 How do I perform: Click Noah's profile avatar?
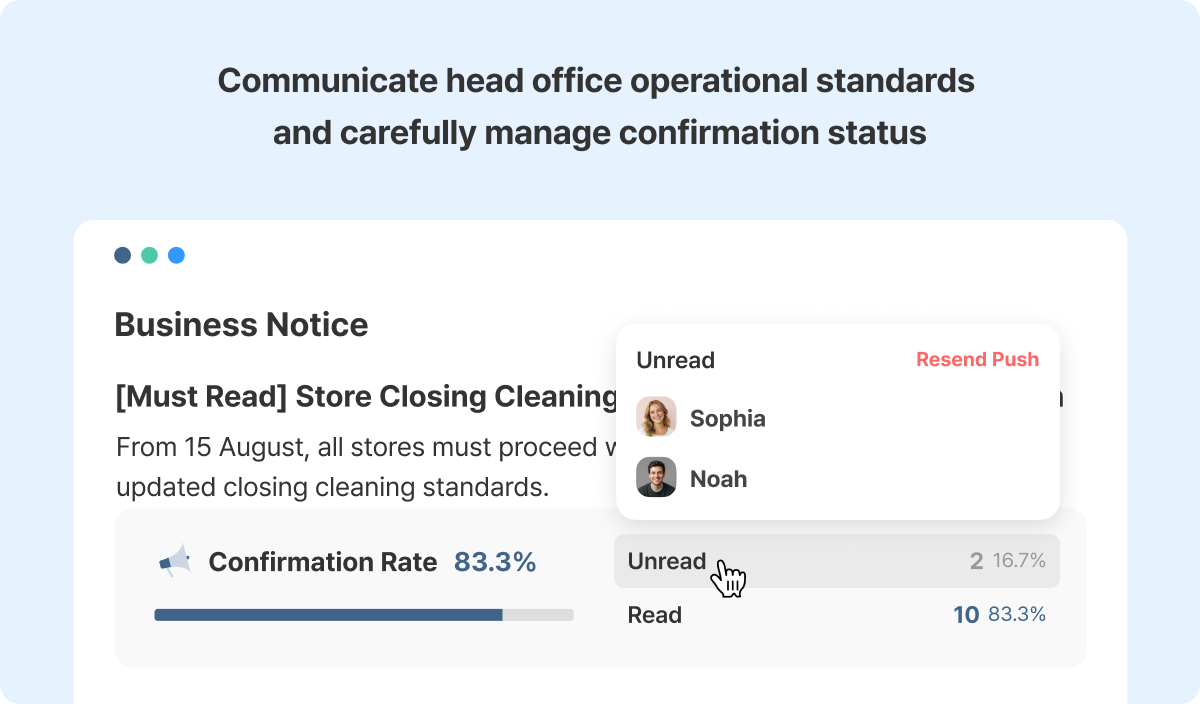coord(656,478)
